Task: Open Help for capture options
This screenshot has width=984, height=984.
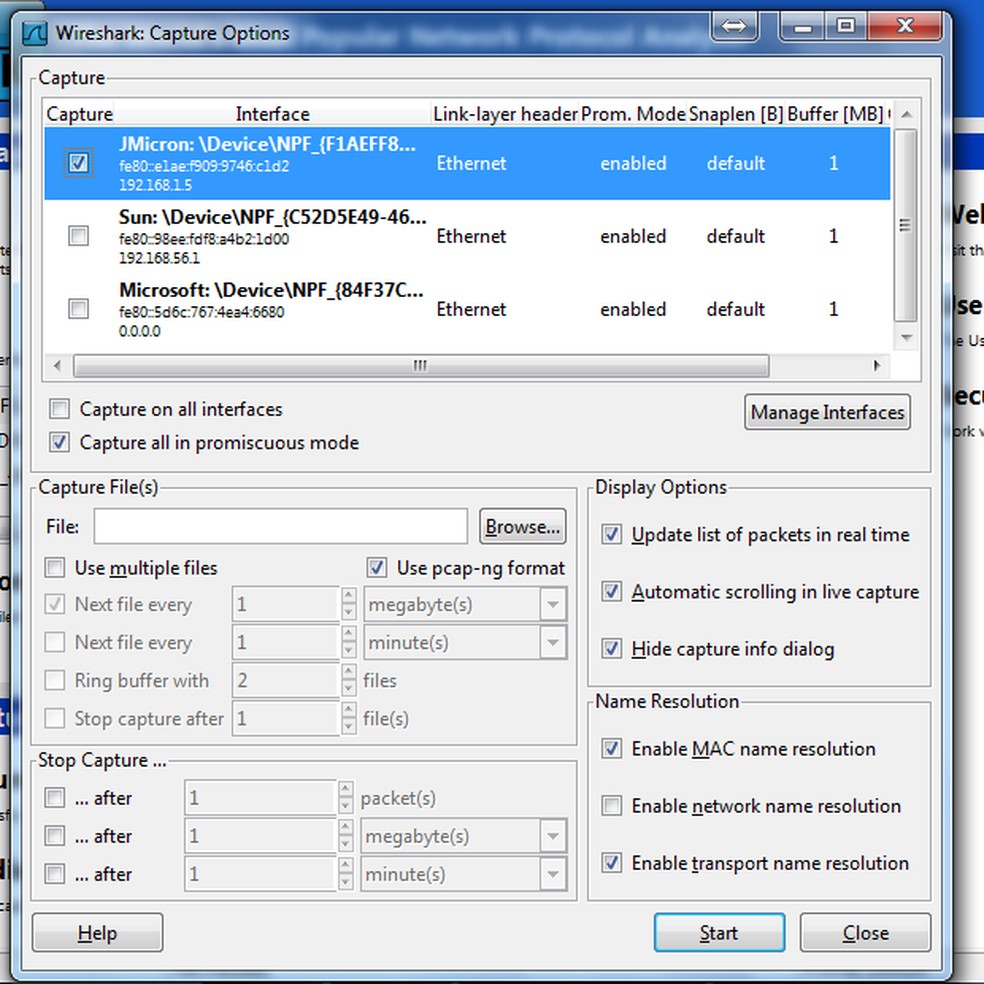Action: pos(97,933)
